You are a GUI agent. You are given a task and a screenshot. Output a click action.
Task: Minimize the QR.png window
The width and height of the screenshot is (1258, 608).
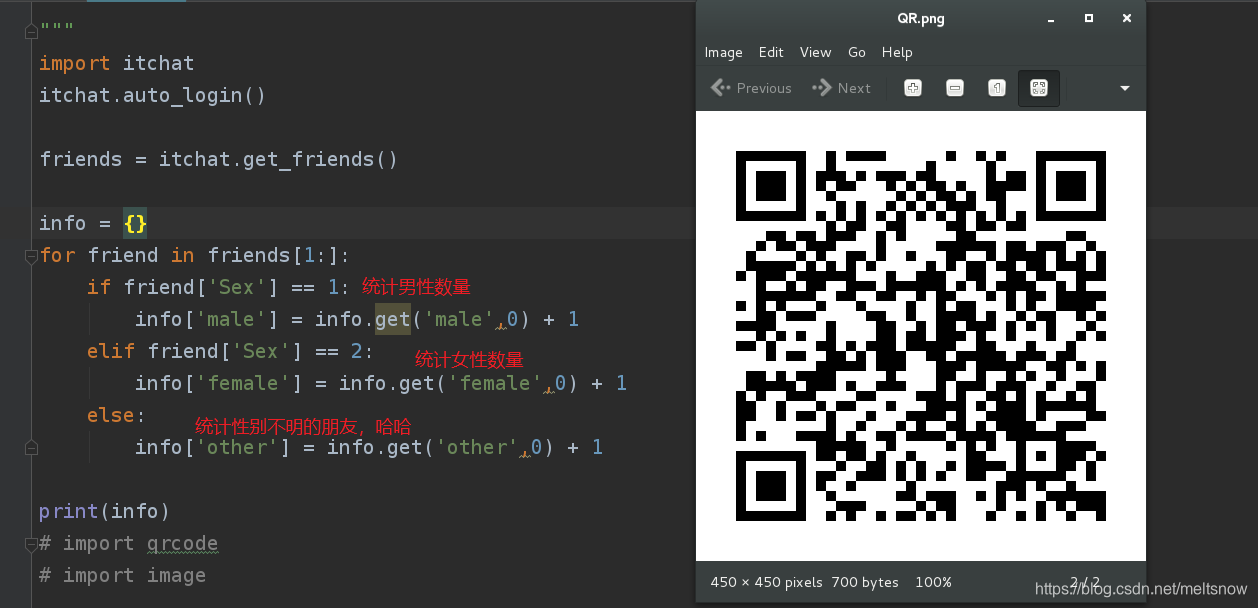click(x=1051, y=18)
